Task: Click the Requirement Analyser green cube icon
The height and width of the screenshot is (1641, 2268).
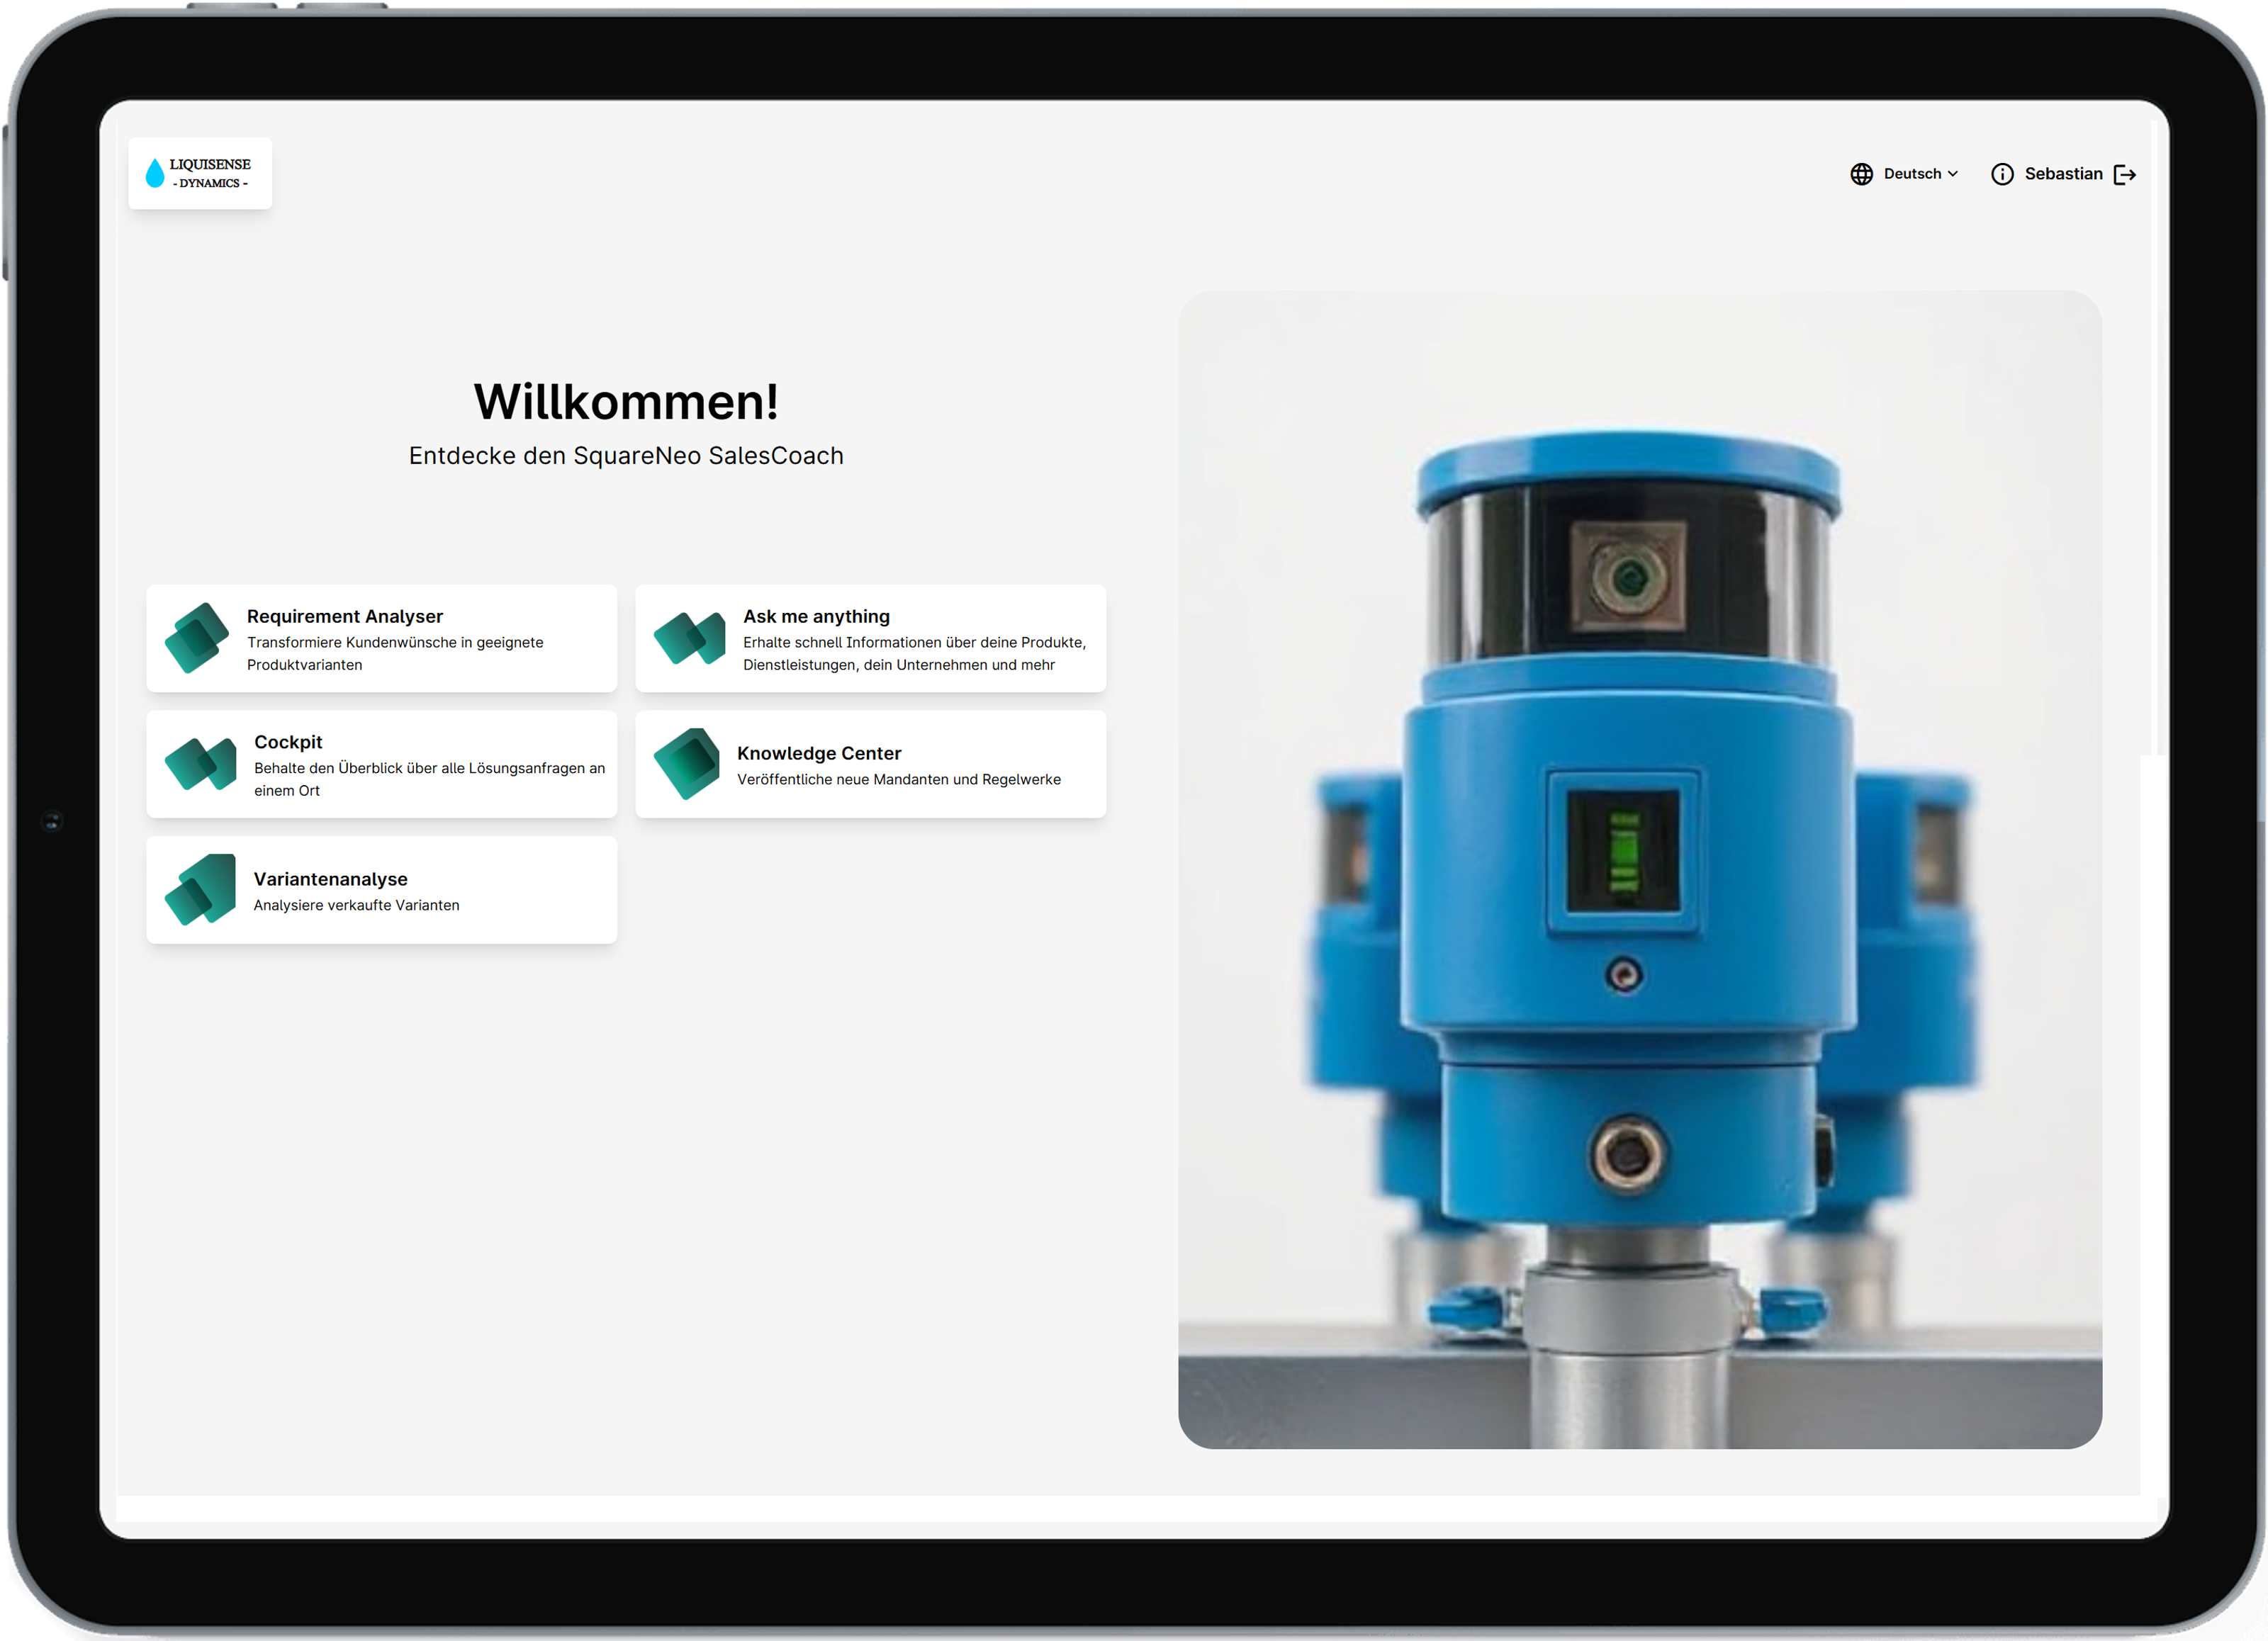Action: tap(196, 638)
